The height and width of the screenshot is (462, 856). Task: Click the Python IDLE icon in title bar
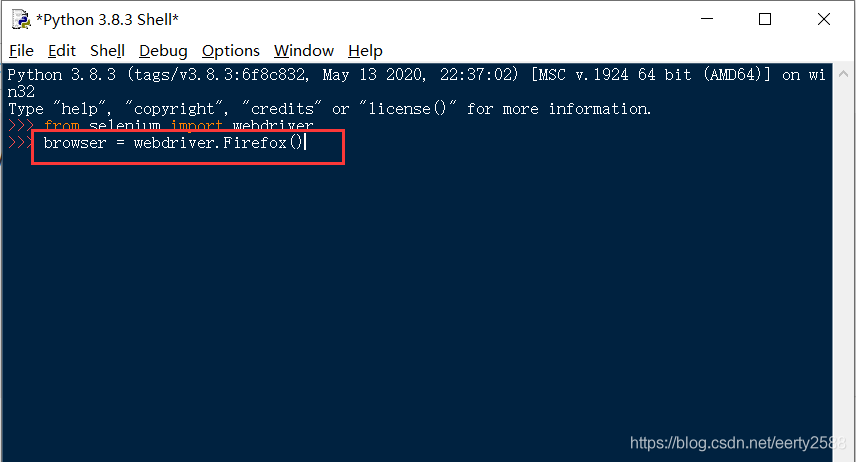[x=20, y=19]
